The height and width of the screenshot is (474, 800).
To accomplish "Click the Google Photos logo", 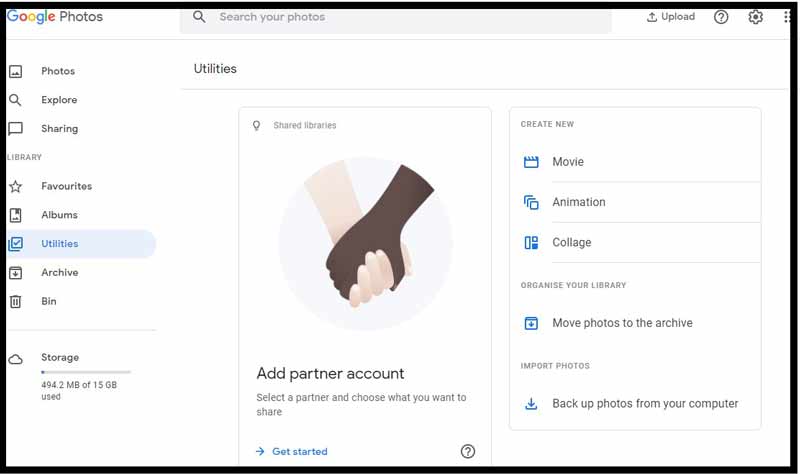I will [55, 17].
